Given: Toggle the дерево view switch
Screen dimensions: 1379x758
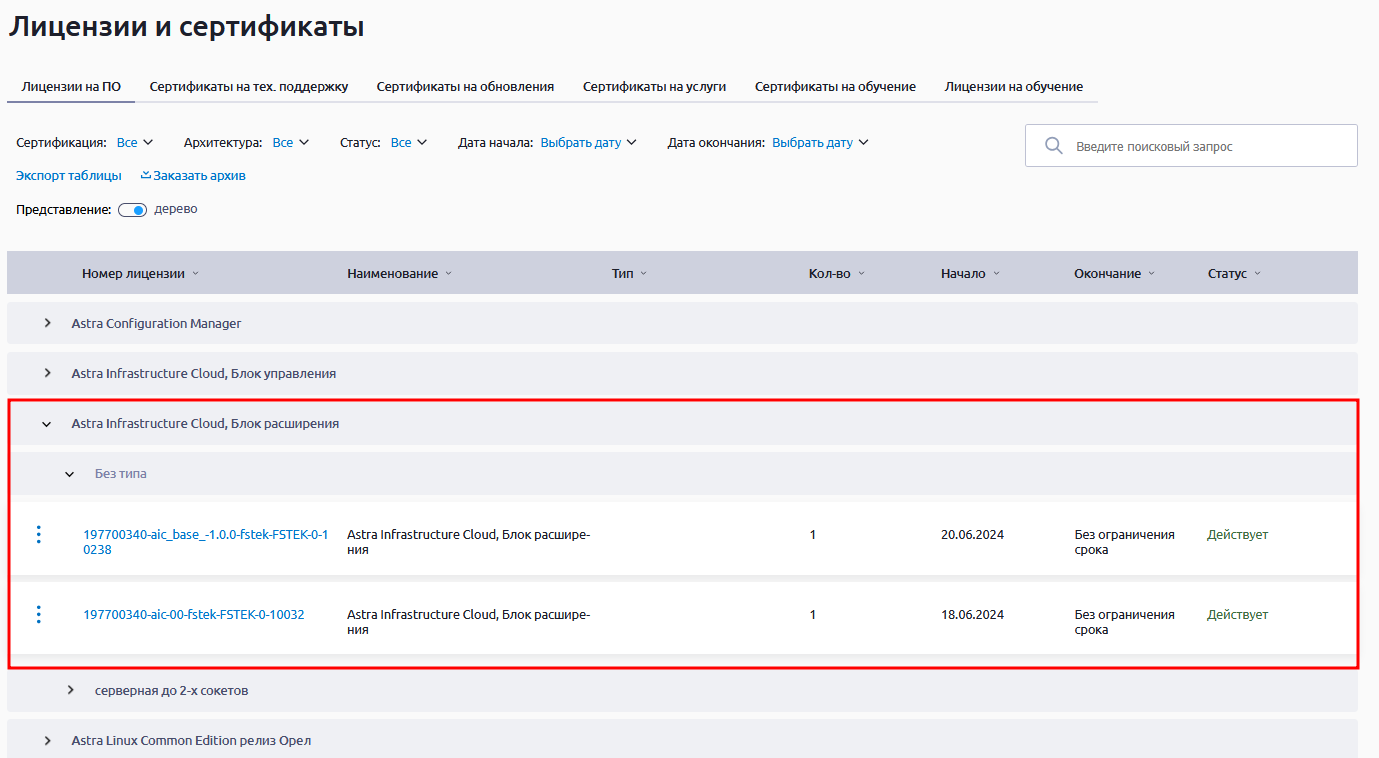Looking at the screenshot, I should pyautogui.click(x=132, y=210).
